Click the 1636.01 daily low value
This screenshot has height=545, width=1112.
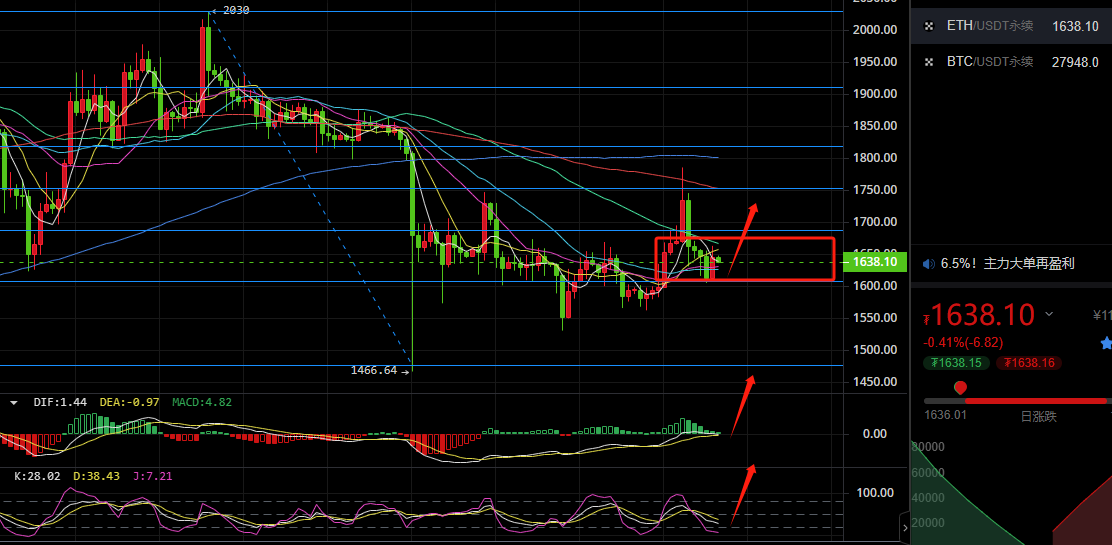[945, 415]
